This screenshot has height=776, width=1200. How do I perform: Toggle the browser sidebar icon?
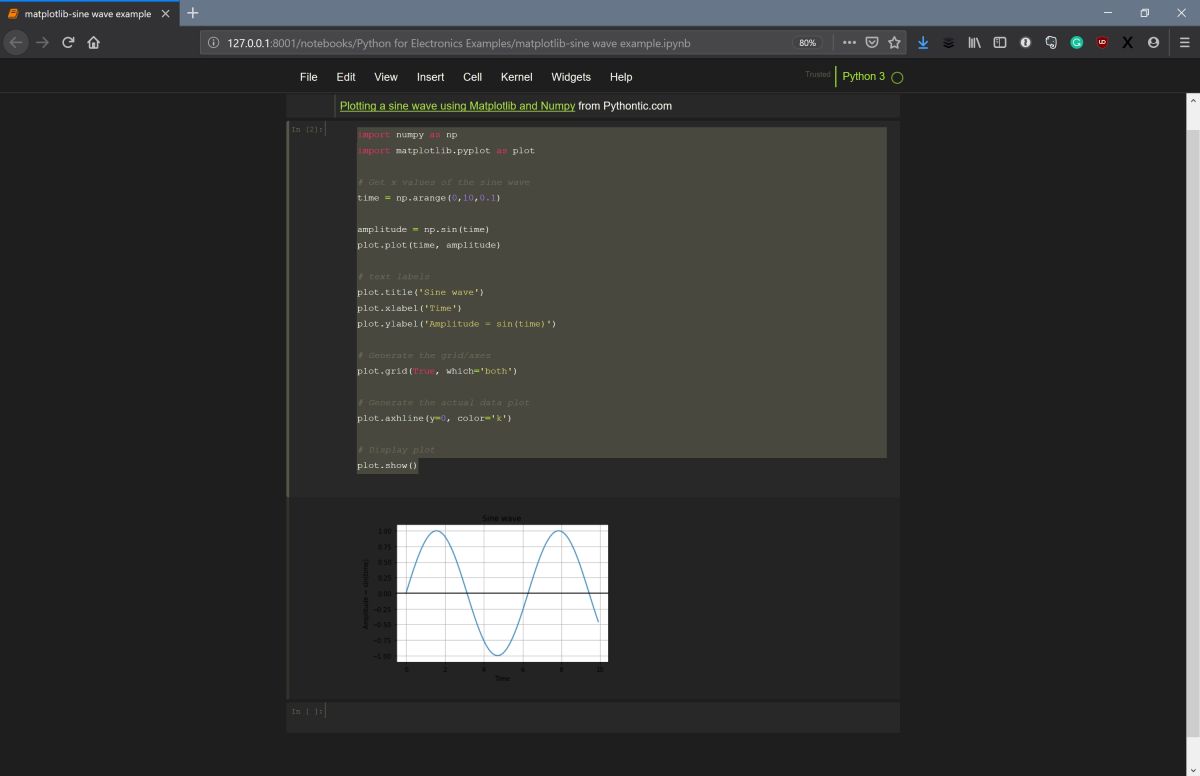point(999,43)
